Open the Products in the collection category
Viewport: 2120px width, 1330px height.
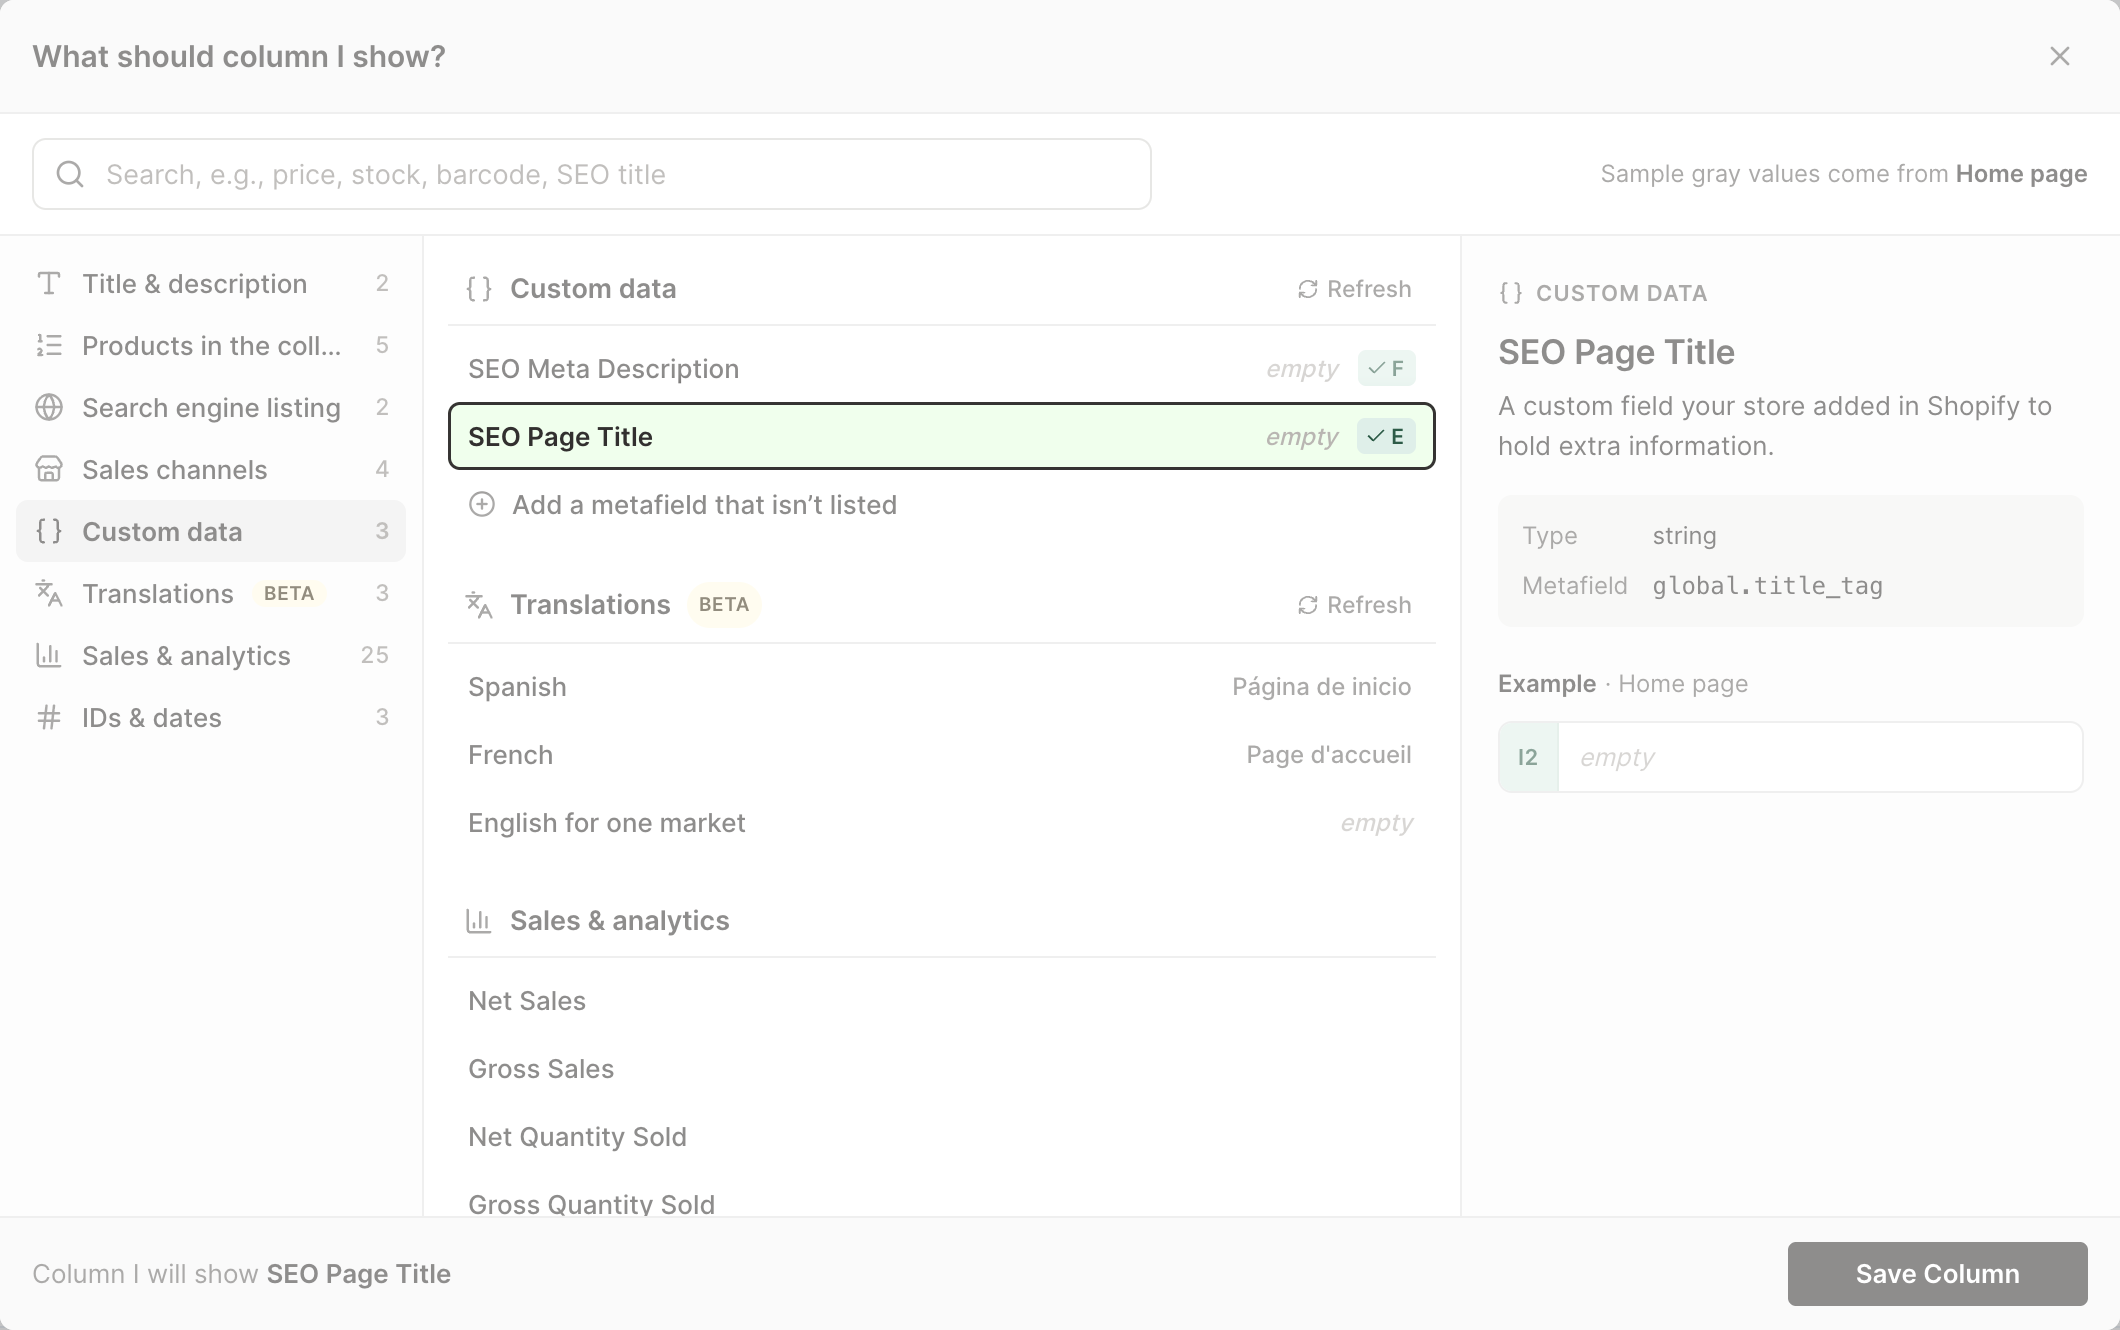[211, 346]
